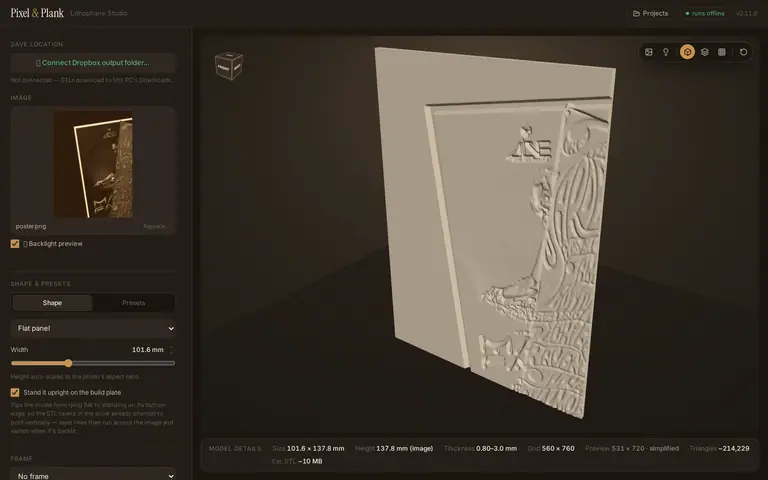Viewport: 768px width, 480px height.
Task: Click the Replace image link
Action: point(155,226)
